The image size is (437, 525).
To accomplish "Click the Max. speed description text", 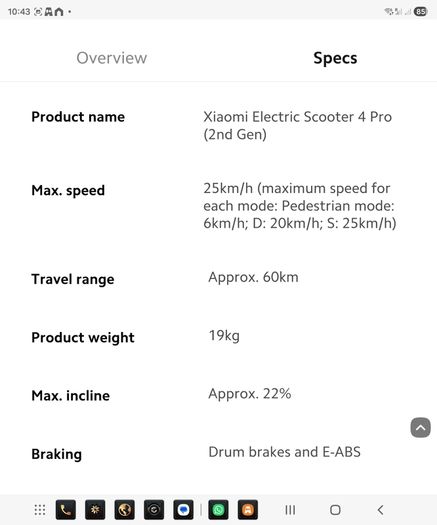I will (300, 206).
